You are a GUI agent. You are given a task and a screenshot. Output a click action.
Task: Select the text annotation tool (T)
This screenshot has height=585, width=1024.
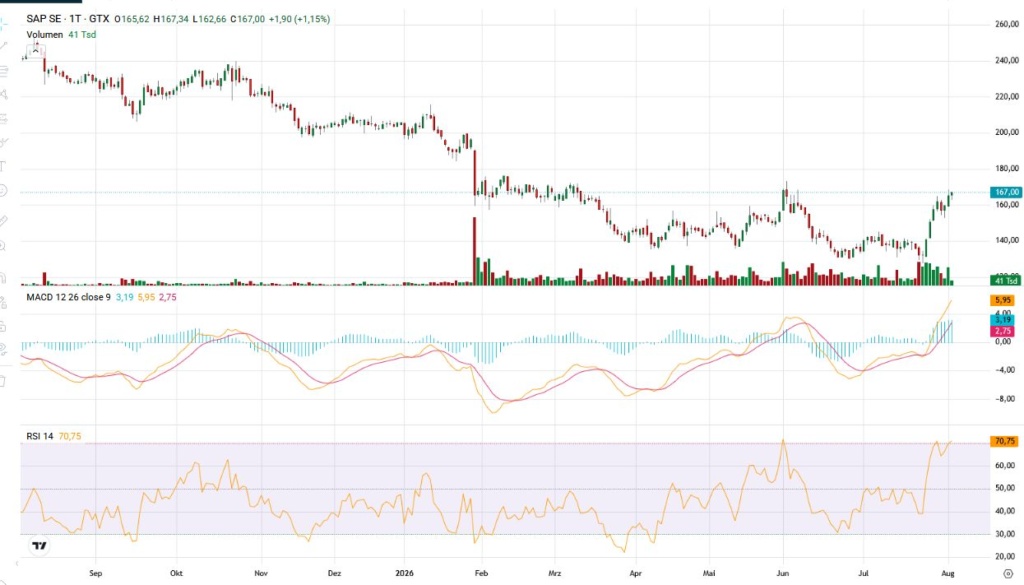coord(3,166)
